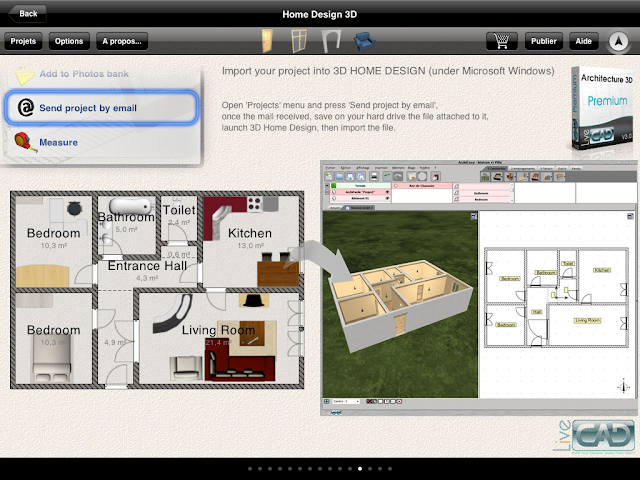Click the bathtub in the Bathroom
Viewport: 640px width, 480px height.
130,207
